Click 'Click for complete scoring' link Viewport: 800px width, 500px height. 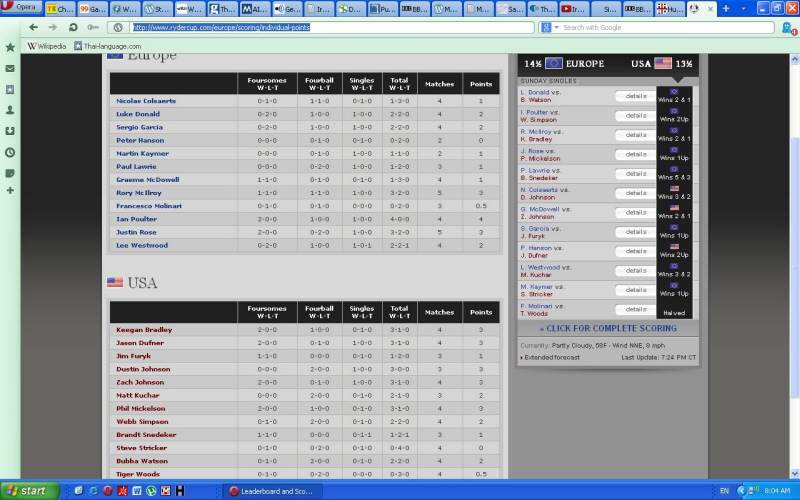(608, 329)
